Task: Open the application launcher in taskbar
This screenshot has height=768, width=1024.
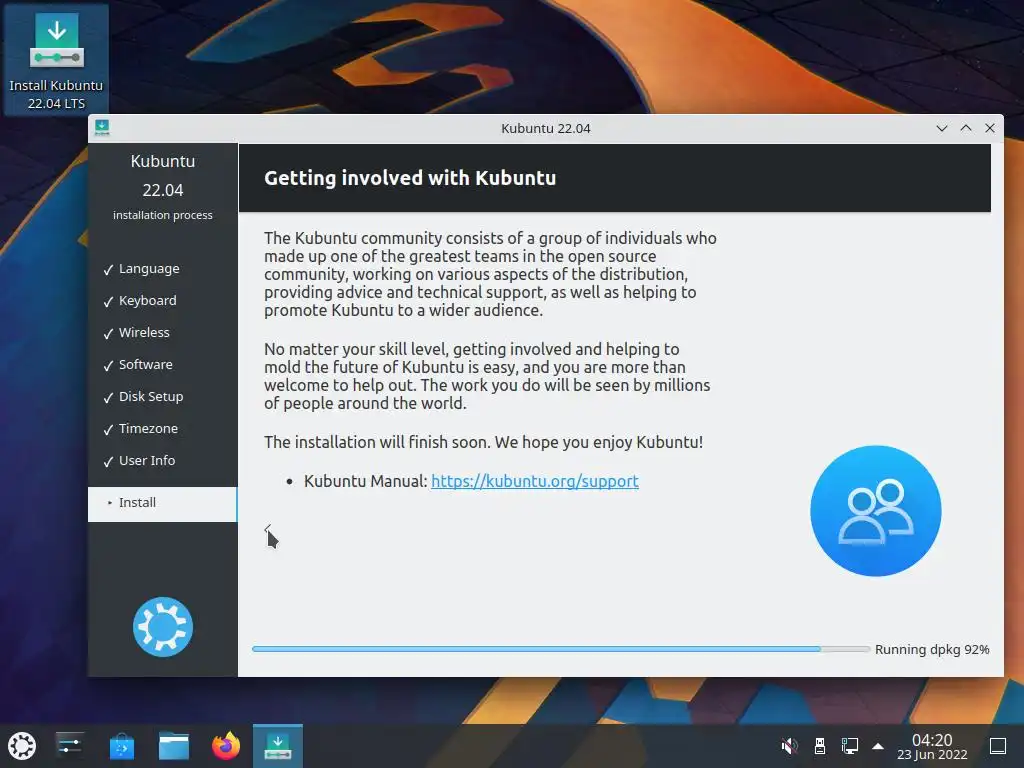Action: click(x=22, y=746)
